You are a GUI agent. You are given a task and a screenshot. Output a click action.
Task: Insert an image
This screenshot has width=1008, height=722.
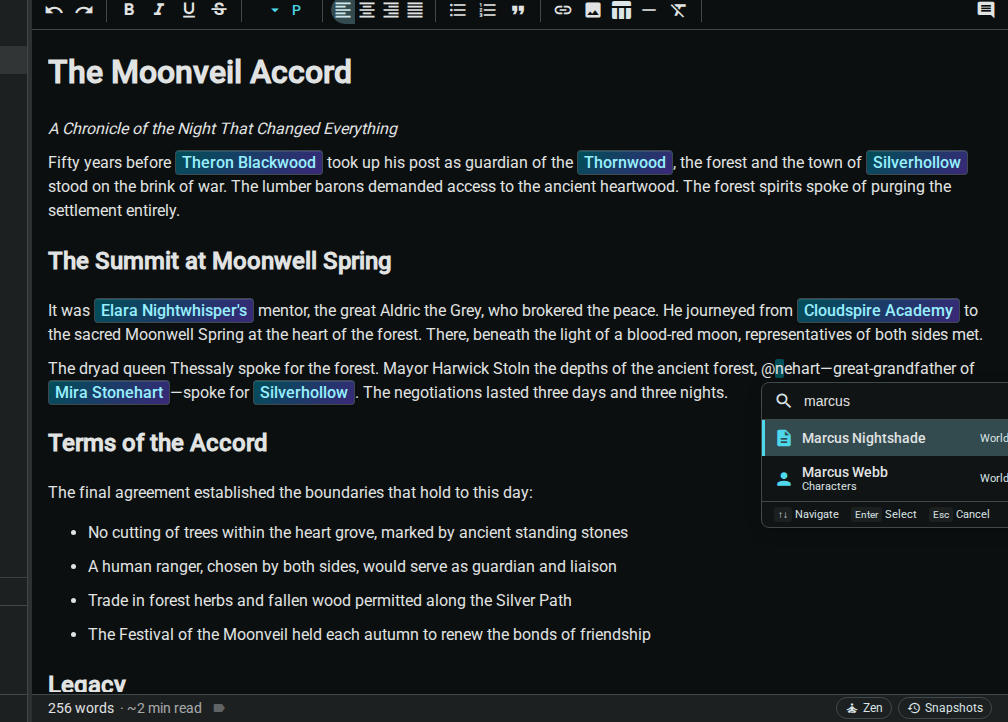click(x=593, y=10)
